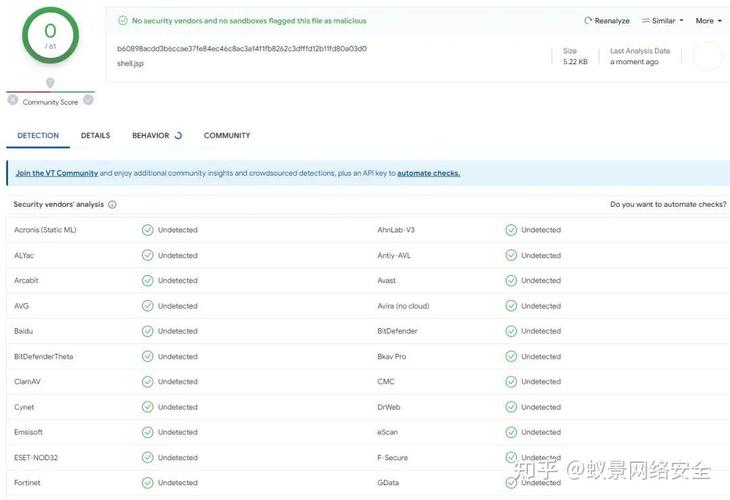
Task: Click the GData vendor name
Action: (388, 483)
